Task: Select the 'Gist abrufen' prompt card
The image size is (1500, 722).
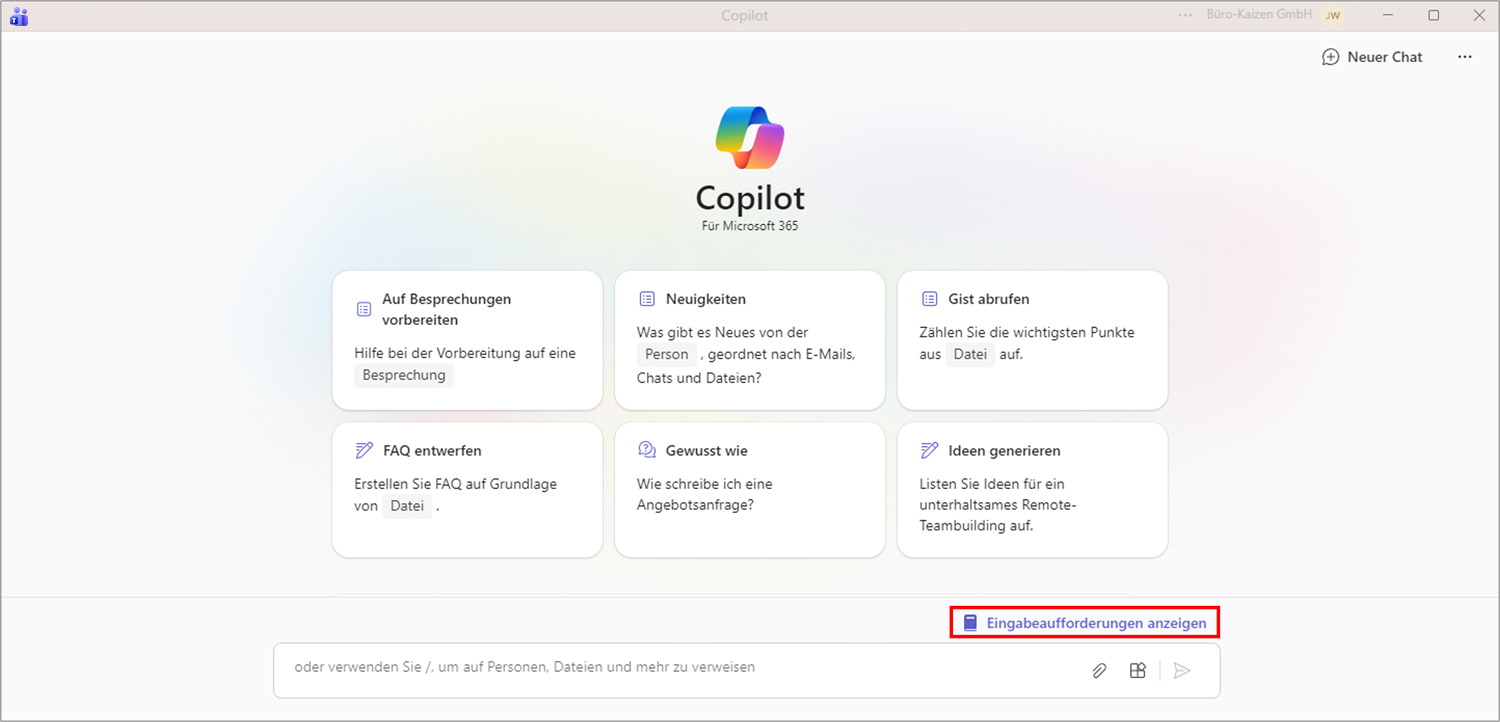Action: coord(1032,340)
